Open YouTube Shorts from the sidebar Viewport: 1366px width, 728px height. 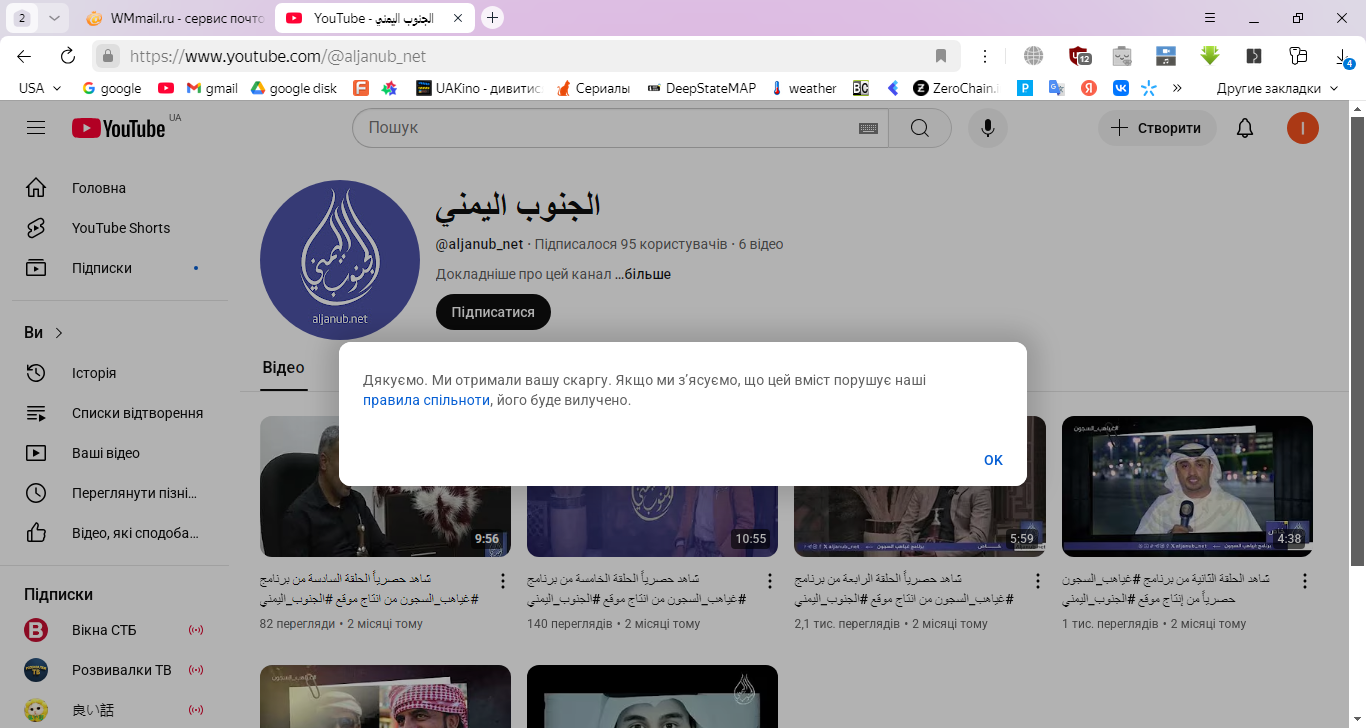[120, 228]
